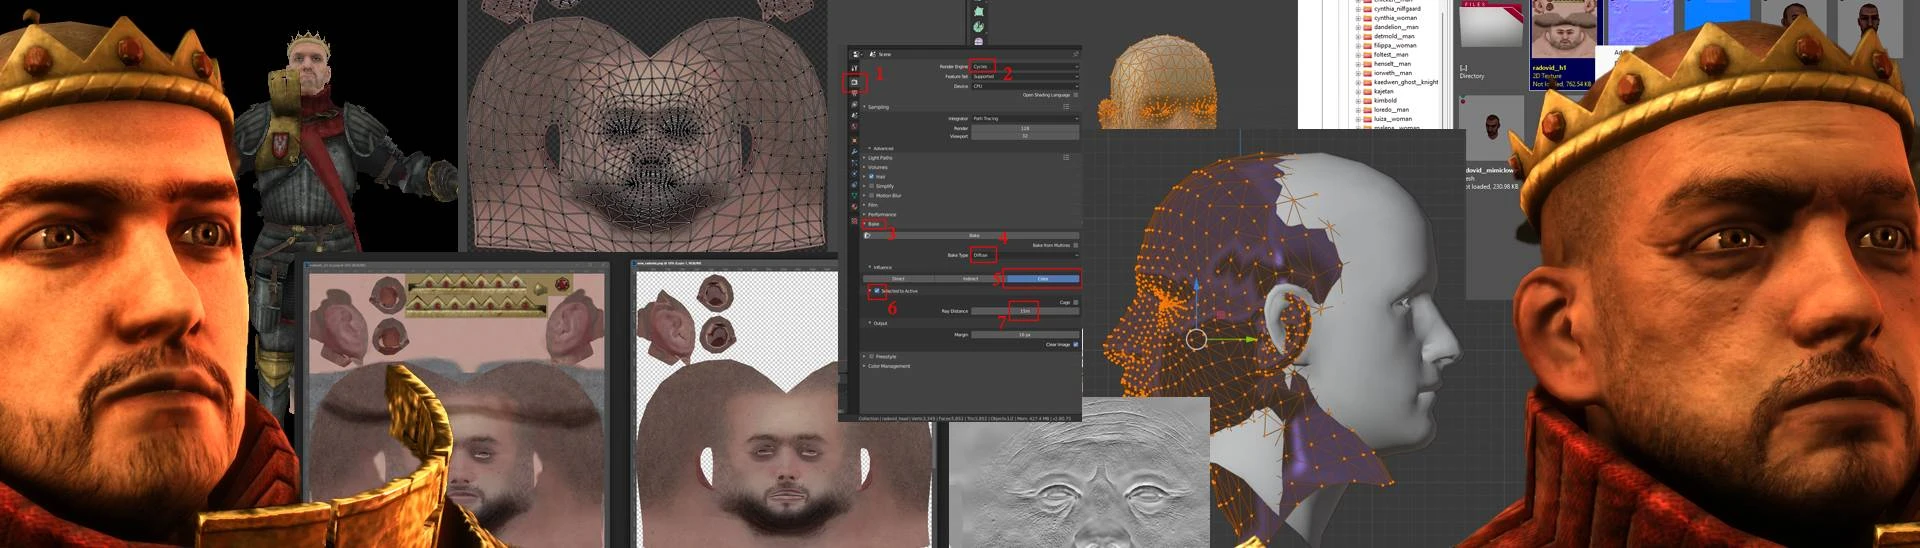
Task: Open the Physics properties tab icon
Action: click(x=855, y=174)
